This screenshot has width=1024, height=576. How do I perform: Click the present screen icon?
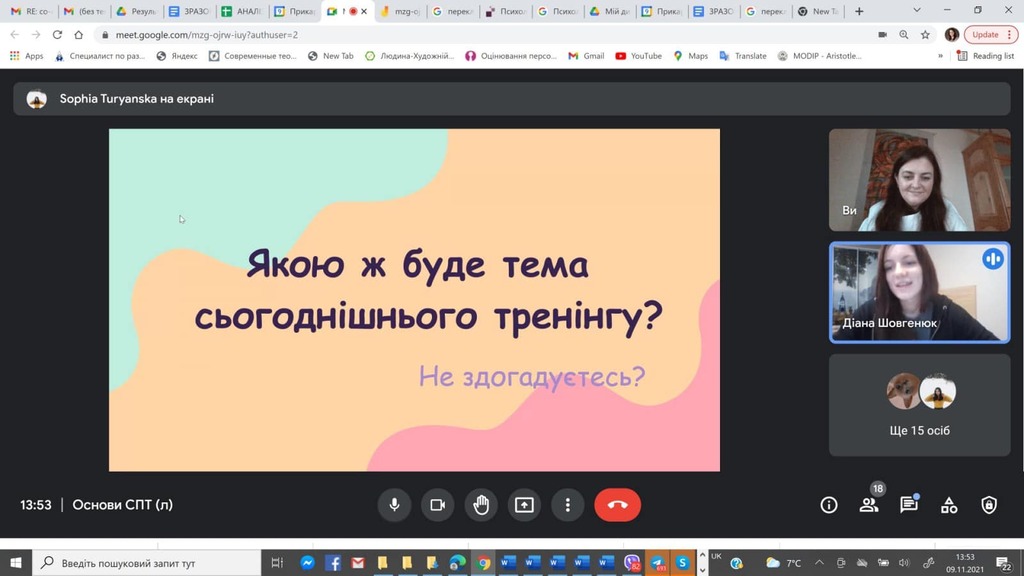[x=524, y=505]
